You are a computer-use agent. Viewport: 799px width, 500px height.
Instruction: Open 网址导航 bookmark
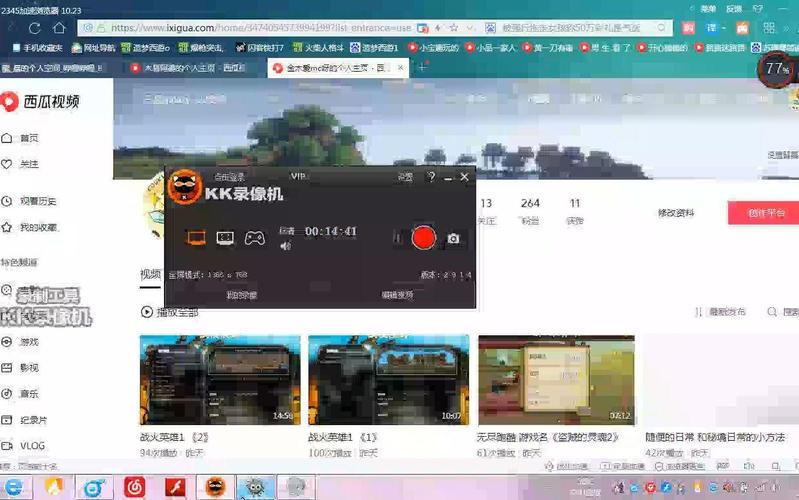[94, 48]
